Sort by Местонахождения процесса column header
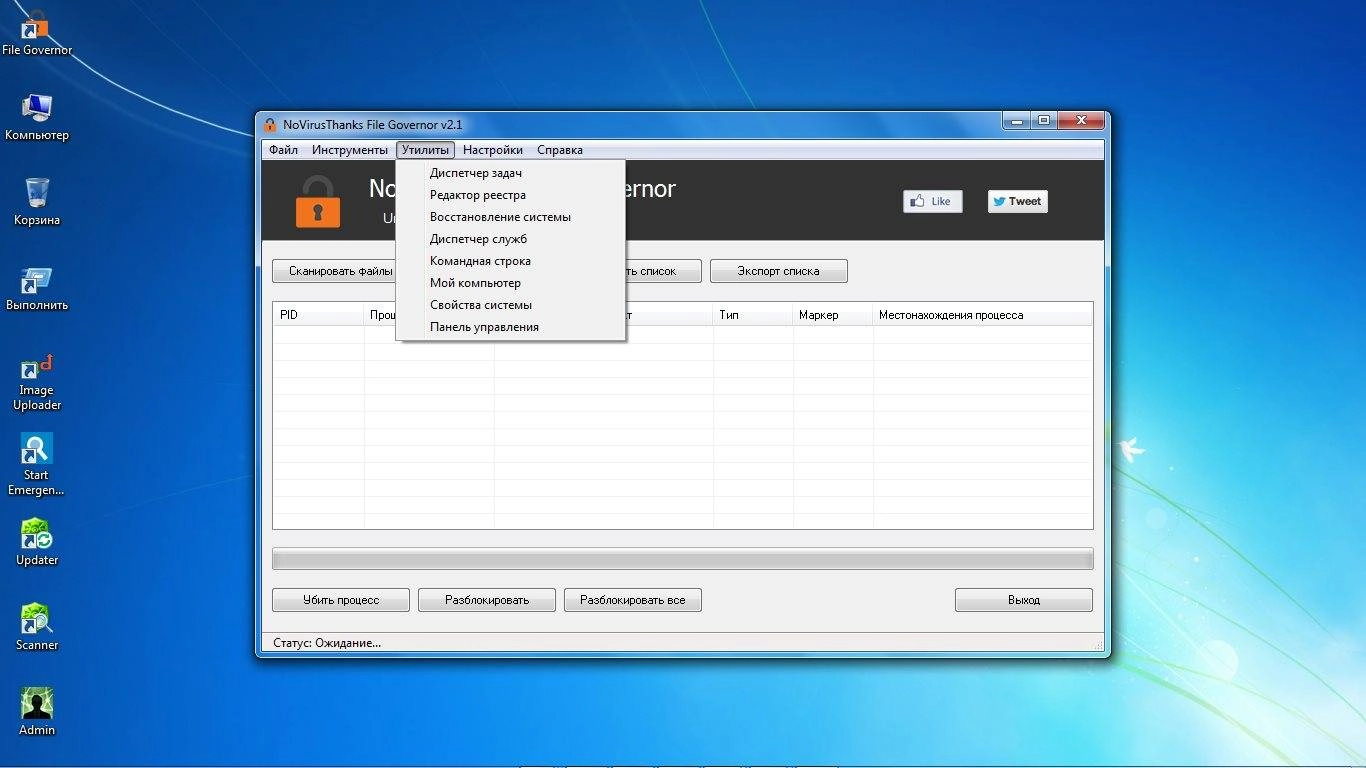This screenshot has height=768, width=1366. (982, 315)
